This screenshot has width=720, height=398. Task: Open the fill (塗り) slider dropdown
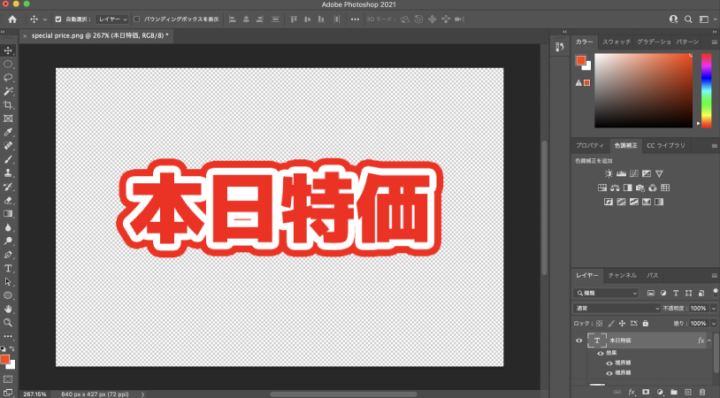click(x=714, y=324)
